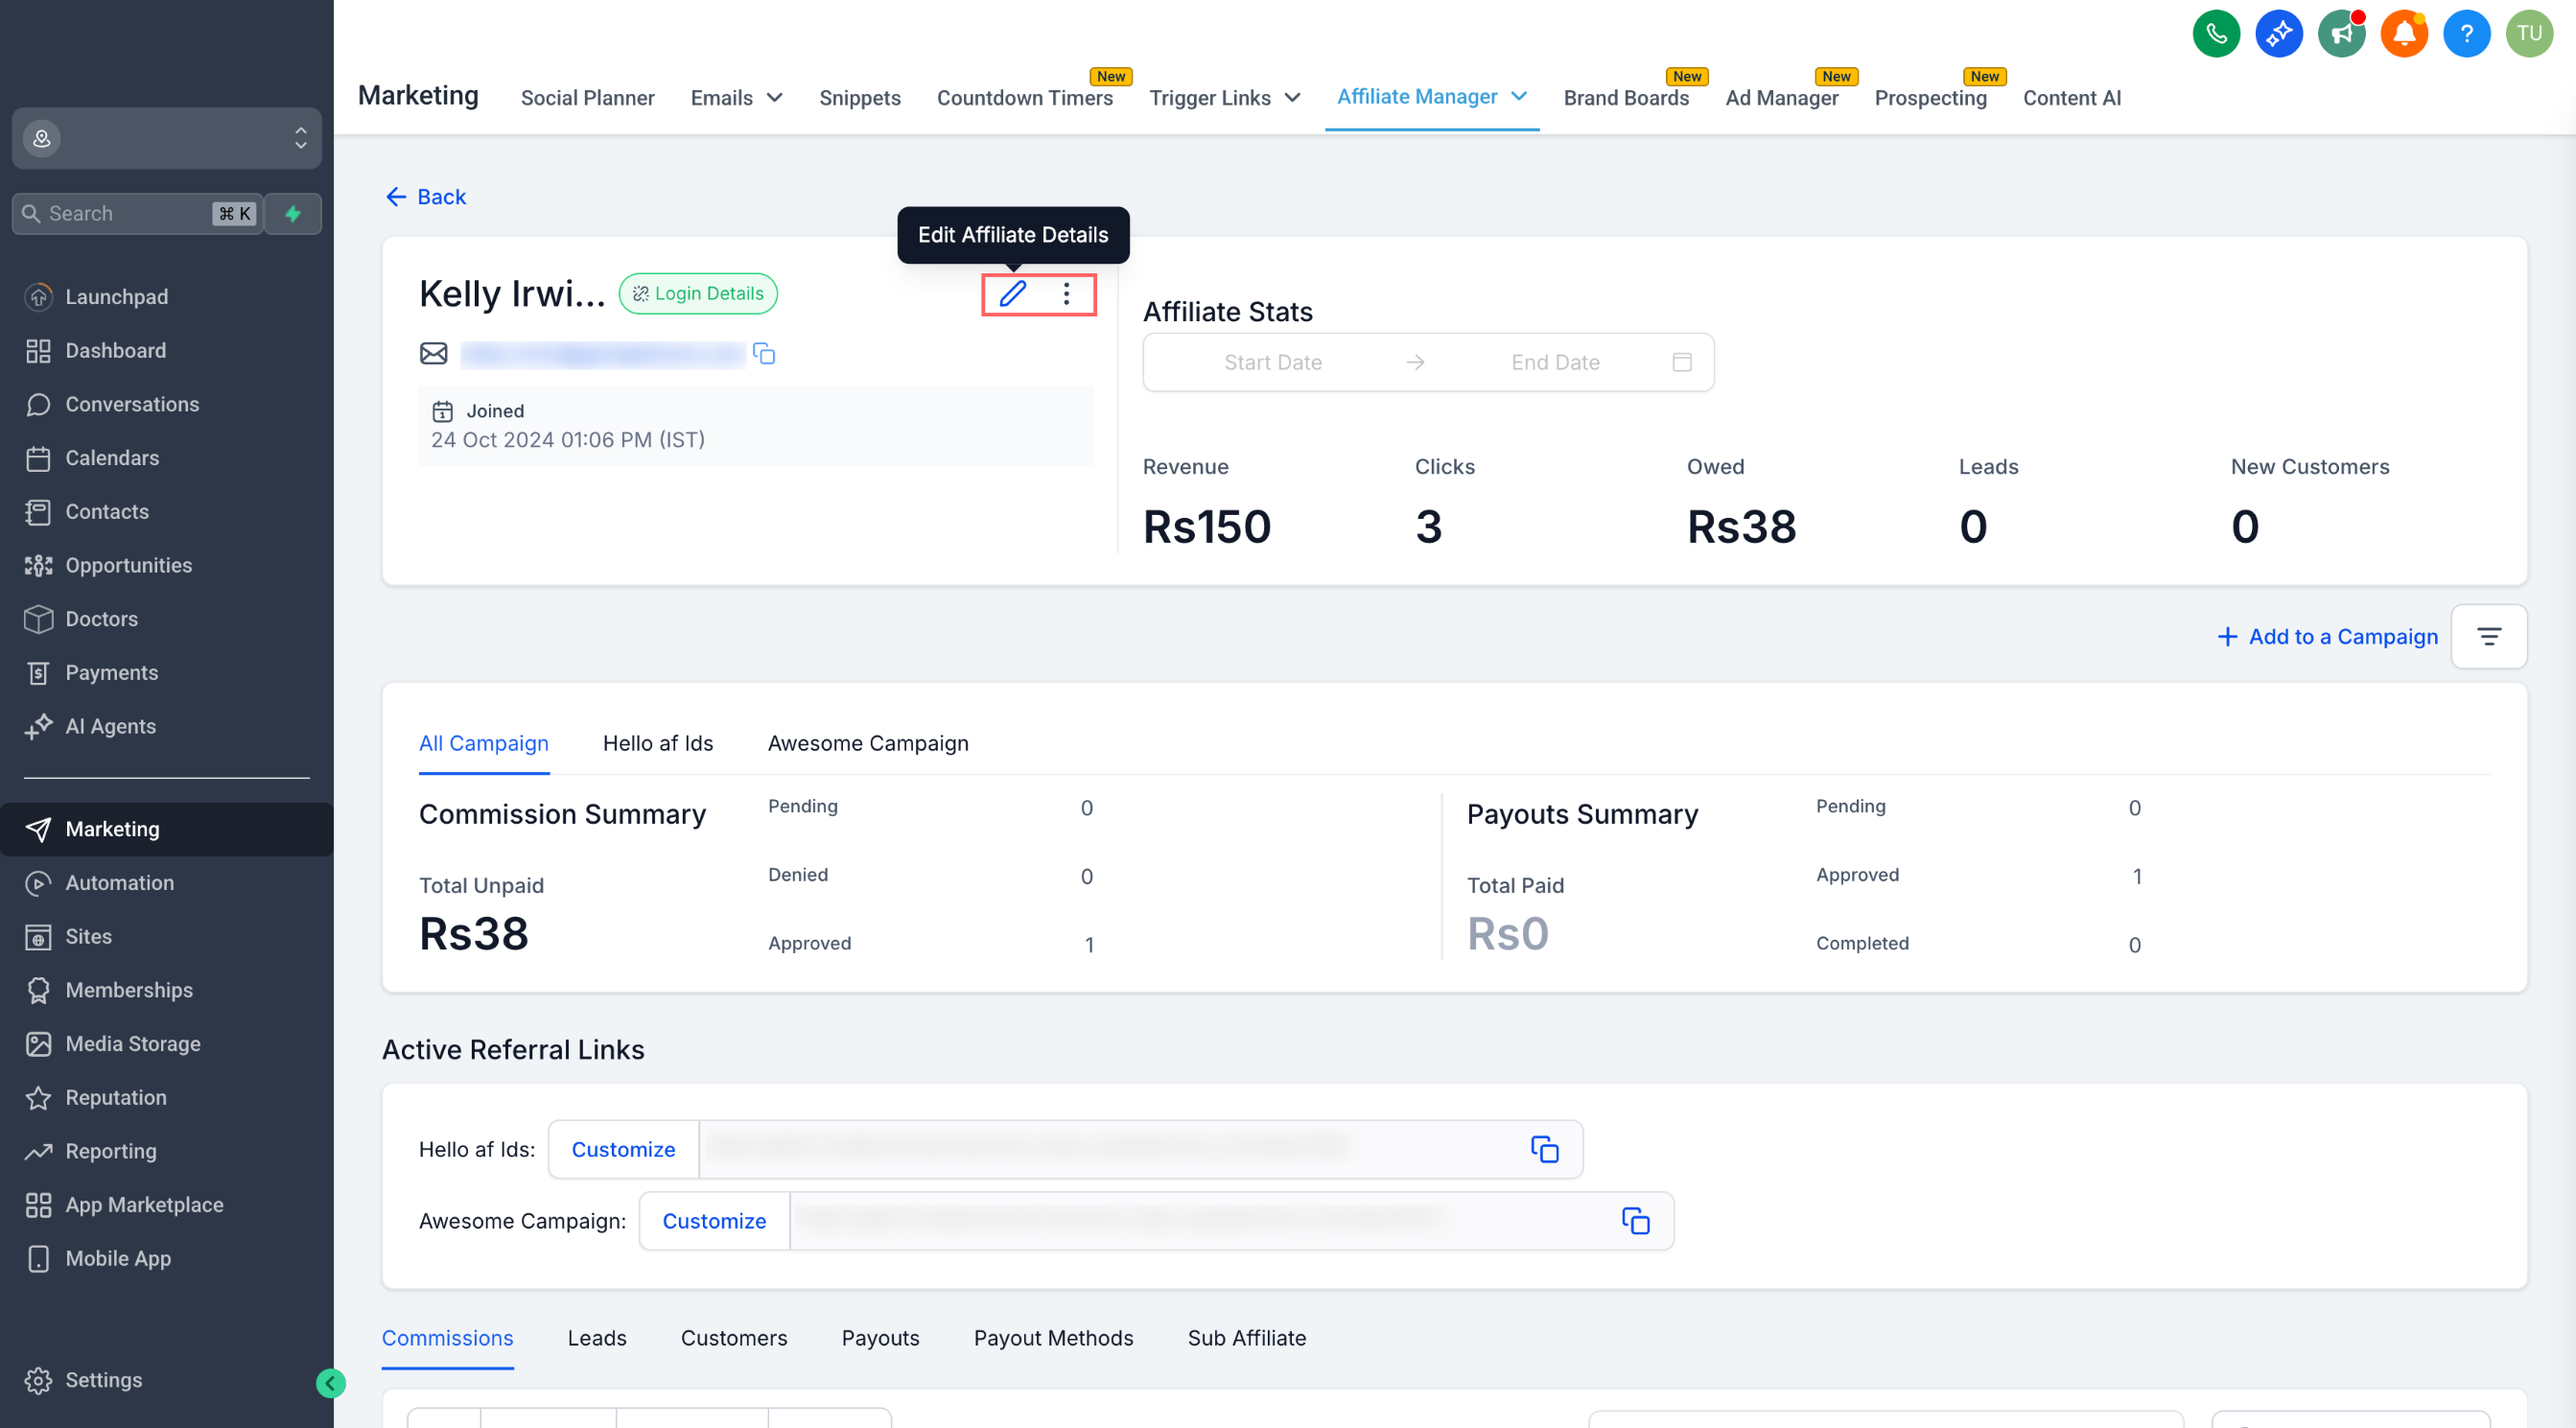Click the megaphone announcements icon
The width and height of the screenshot is (2576, 1428).
click(x=2341, y=34)
